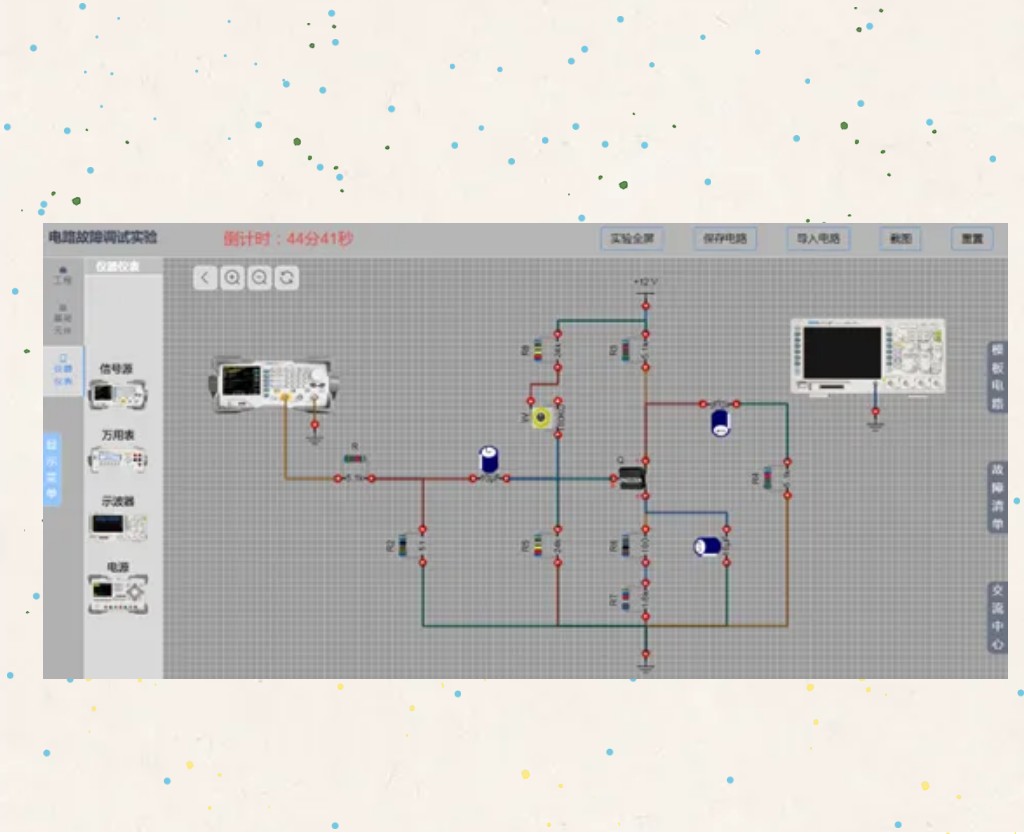1024x834 pixels.
Task: Click the 导入电路 import circuit button
Action: (x=817, y=239)
